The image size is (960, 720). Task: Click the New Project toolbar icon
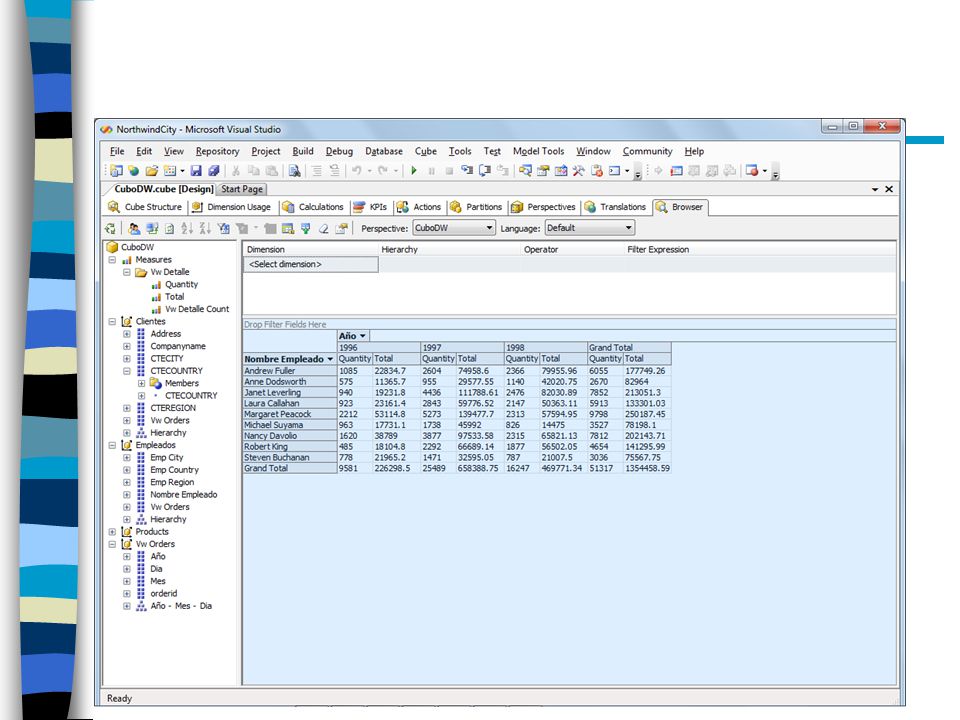click(116, 171)
